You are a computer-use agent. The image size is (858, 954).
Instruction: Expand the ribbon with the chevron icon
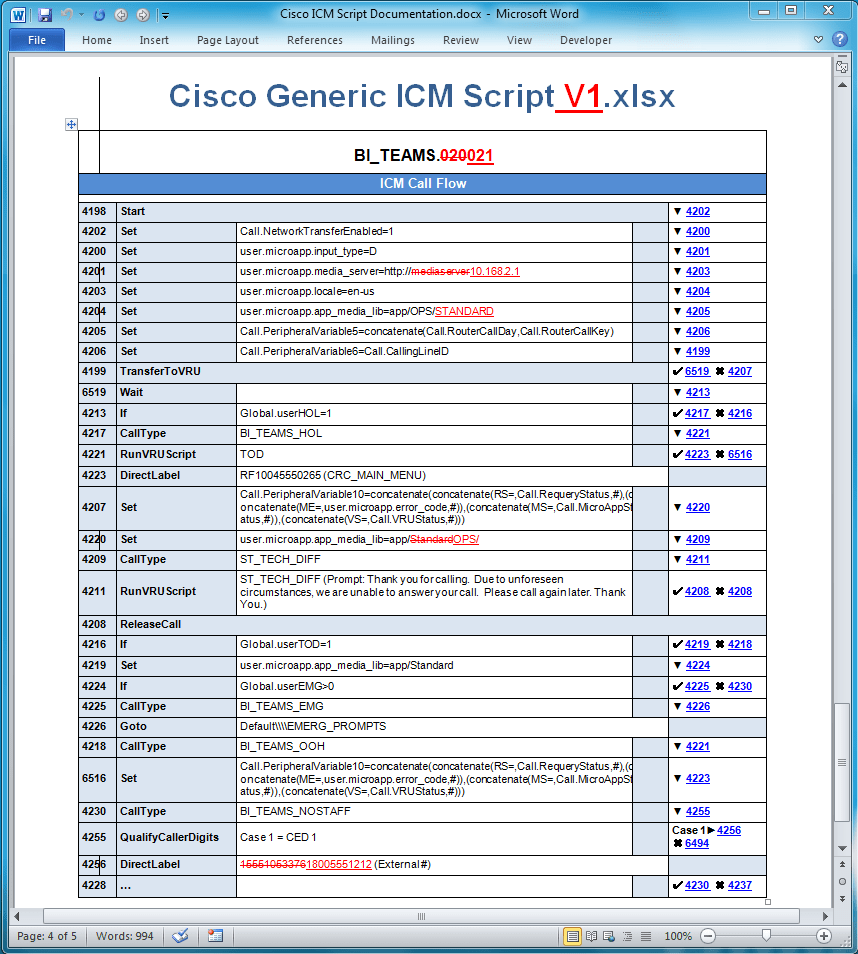coord(818,40)
